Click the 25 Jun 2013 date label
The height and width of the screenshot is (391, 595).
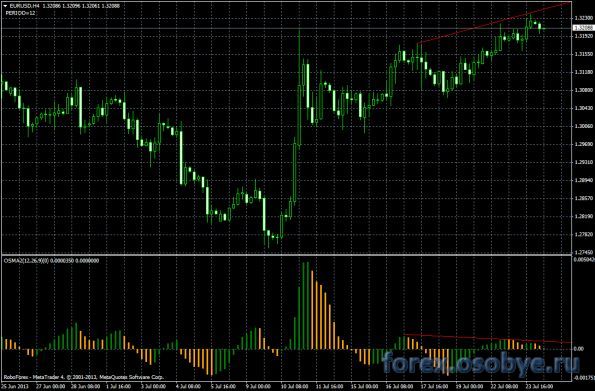[x=14, y=387]
